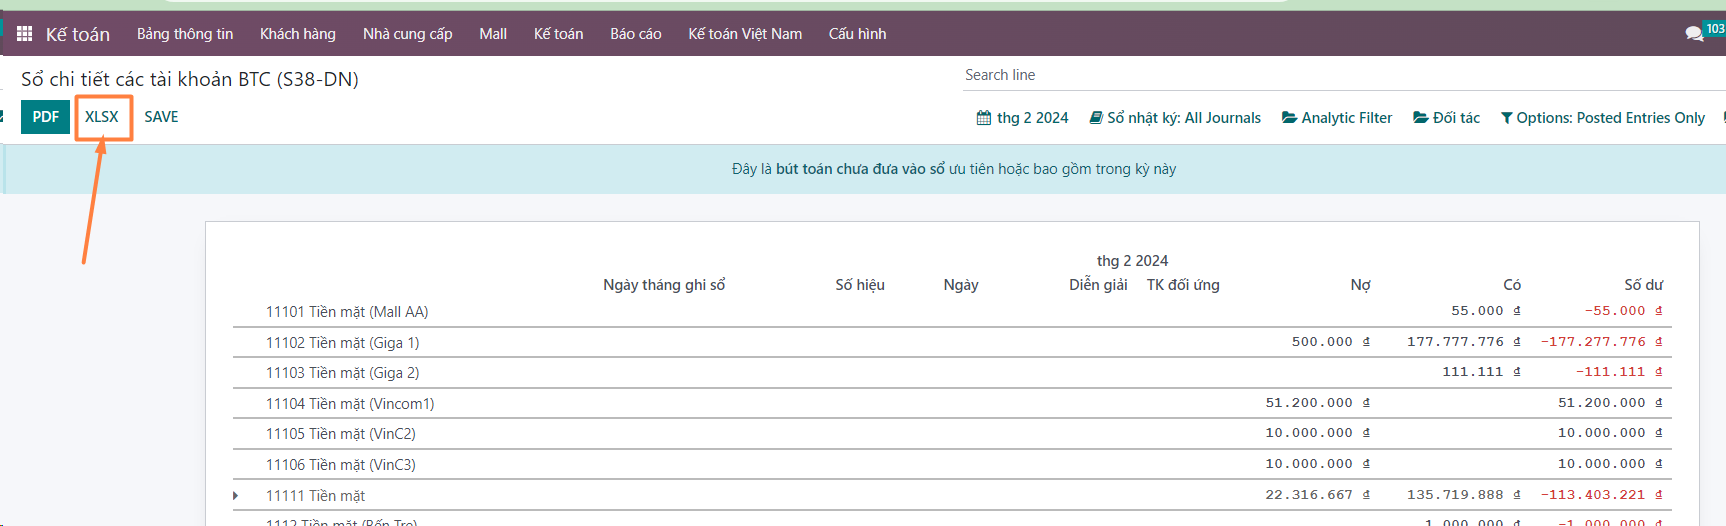Open account 11106 Tiền mặt (VinC3)

point(341,465)
